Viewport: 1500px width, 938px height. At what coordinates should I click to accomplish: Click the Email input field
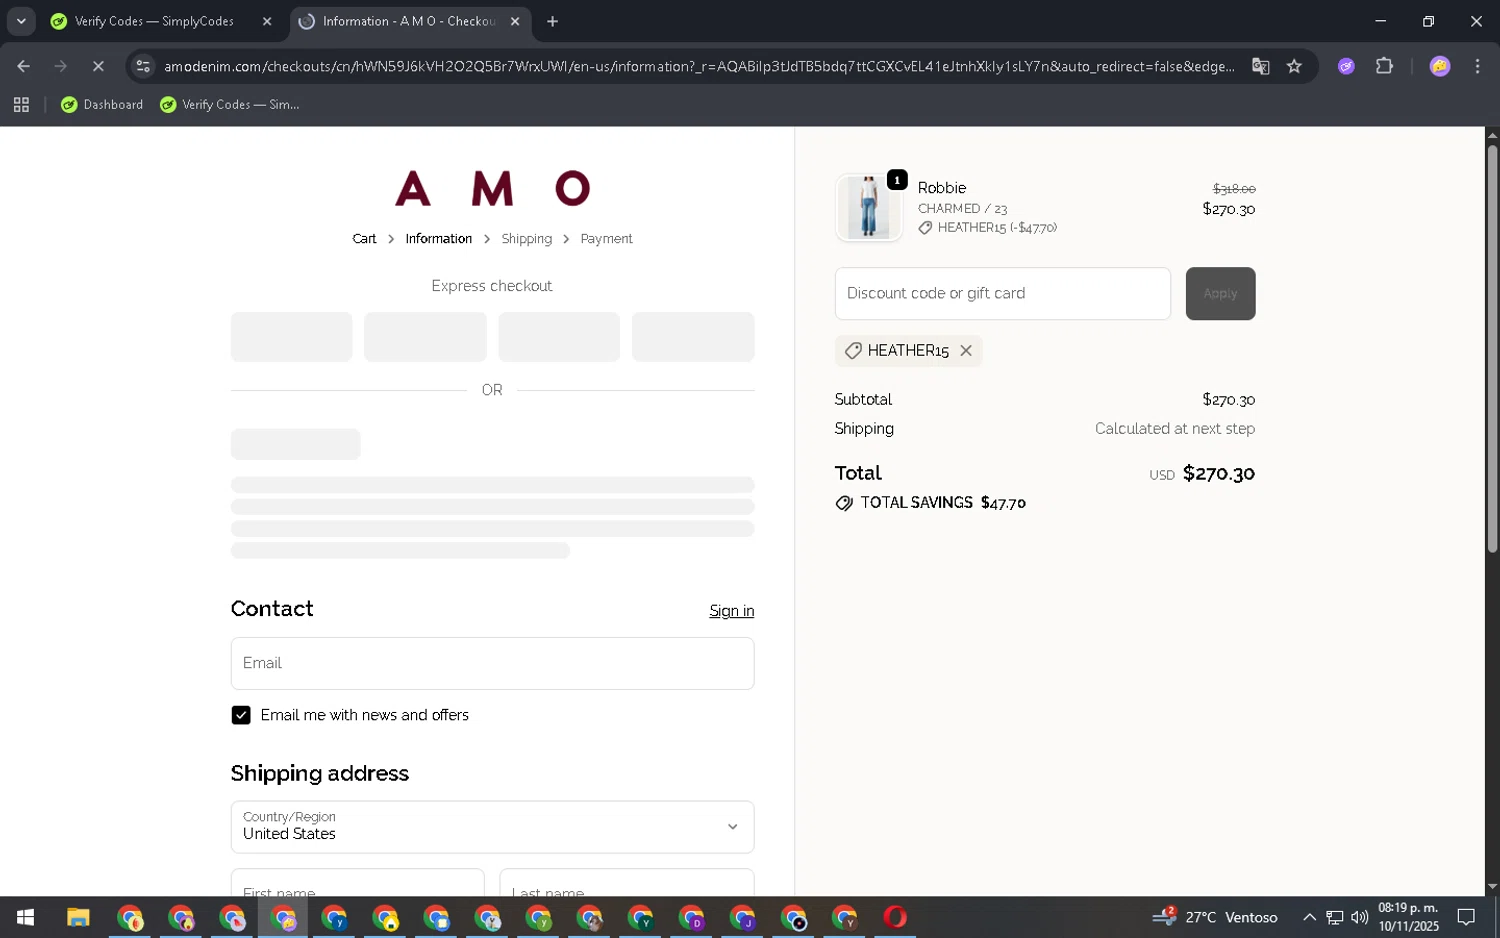tap(492, 663)
